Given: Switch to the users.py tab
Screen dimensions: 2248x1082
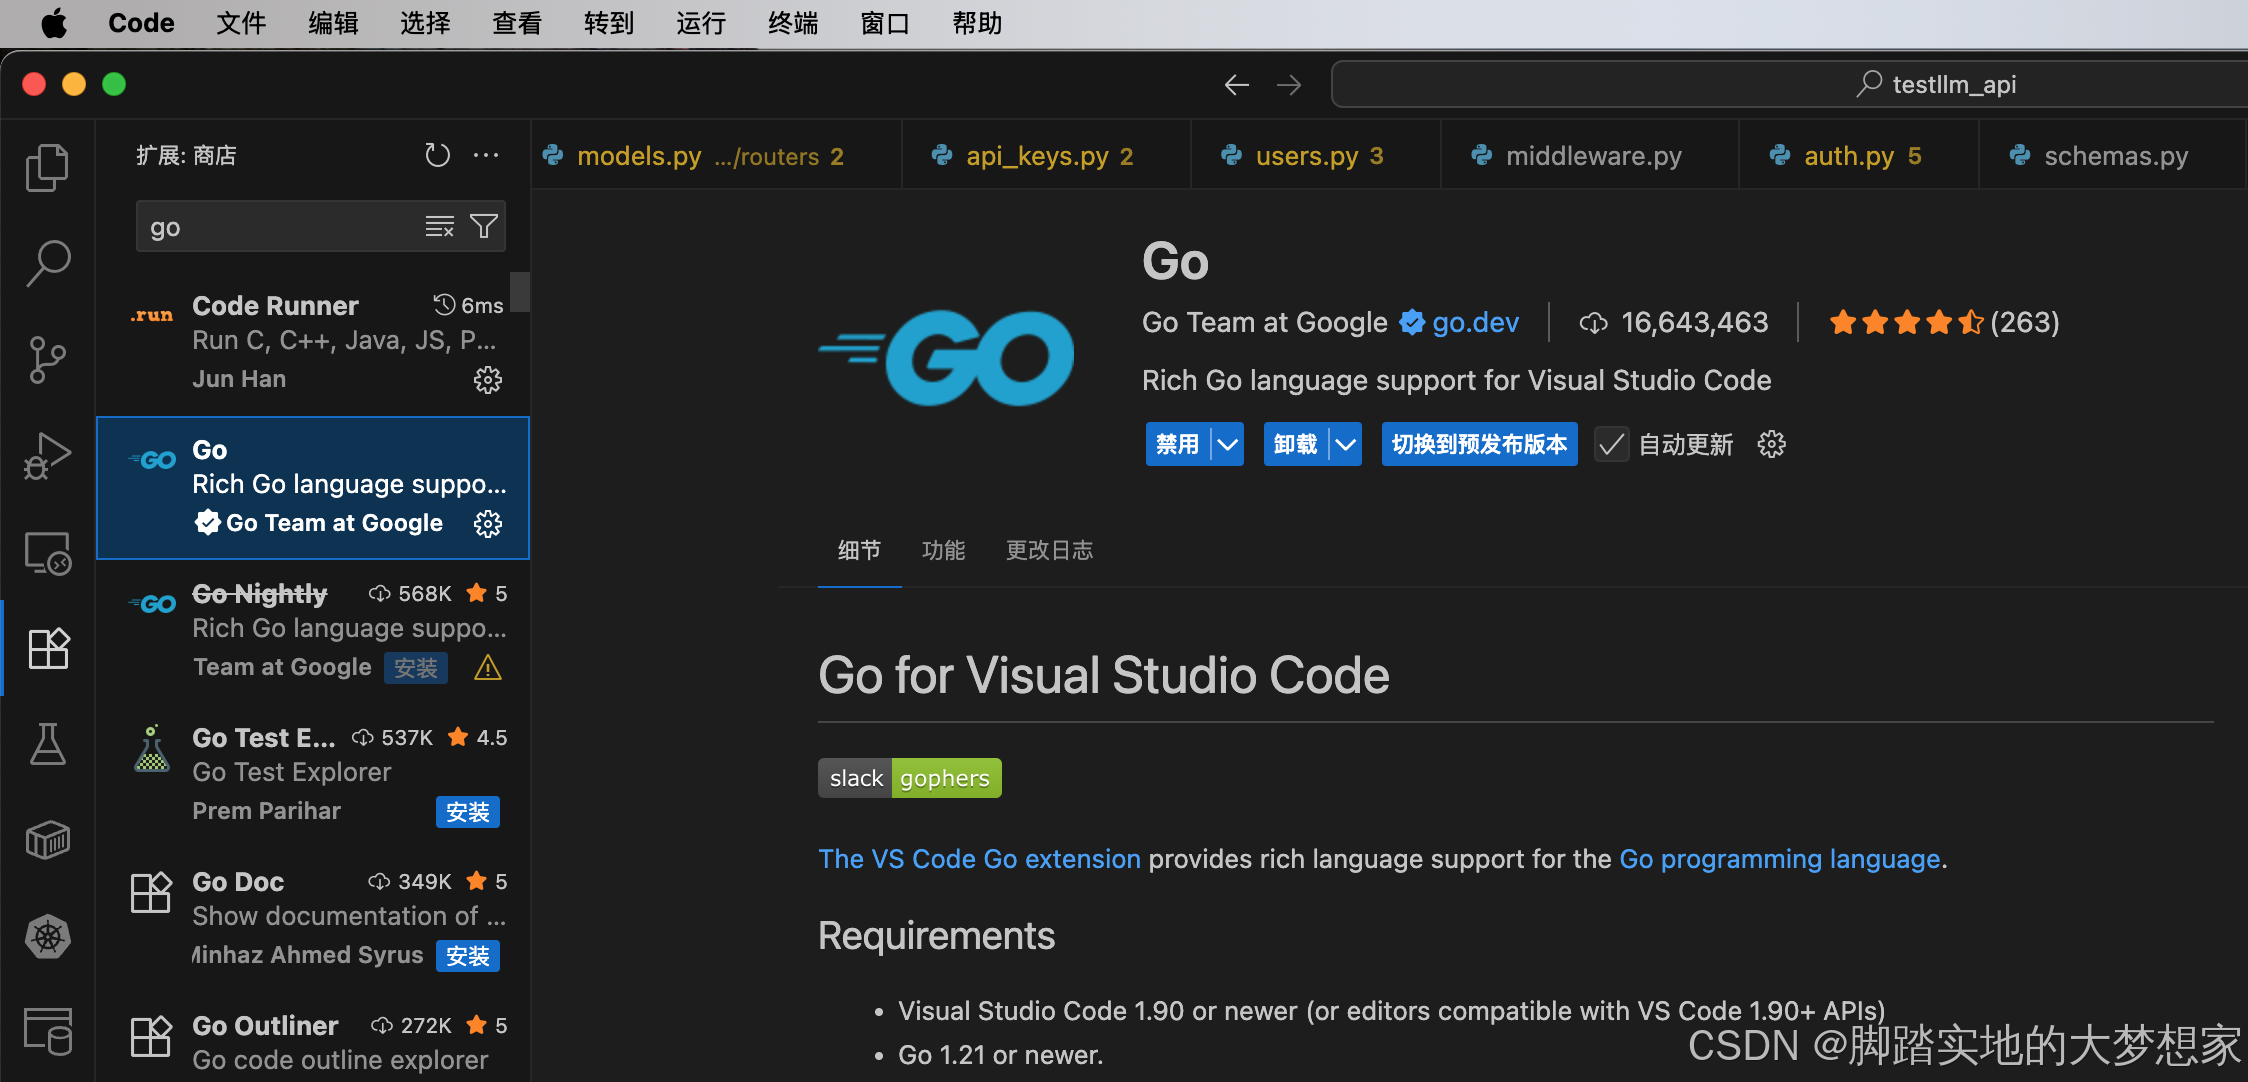Looking at the screenshot, I should pyautogui.click(x=1316, y=156).
